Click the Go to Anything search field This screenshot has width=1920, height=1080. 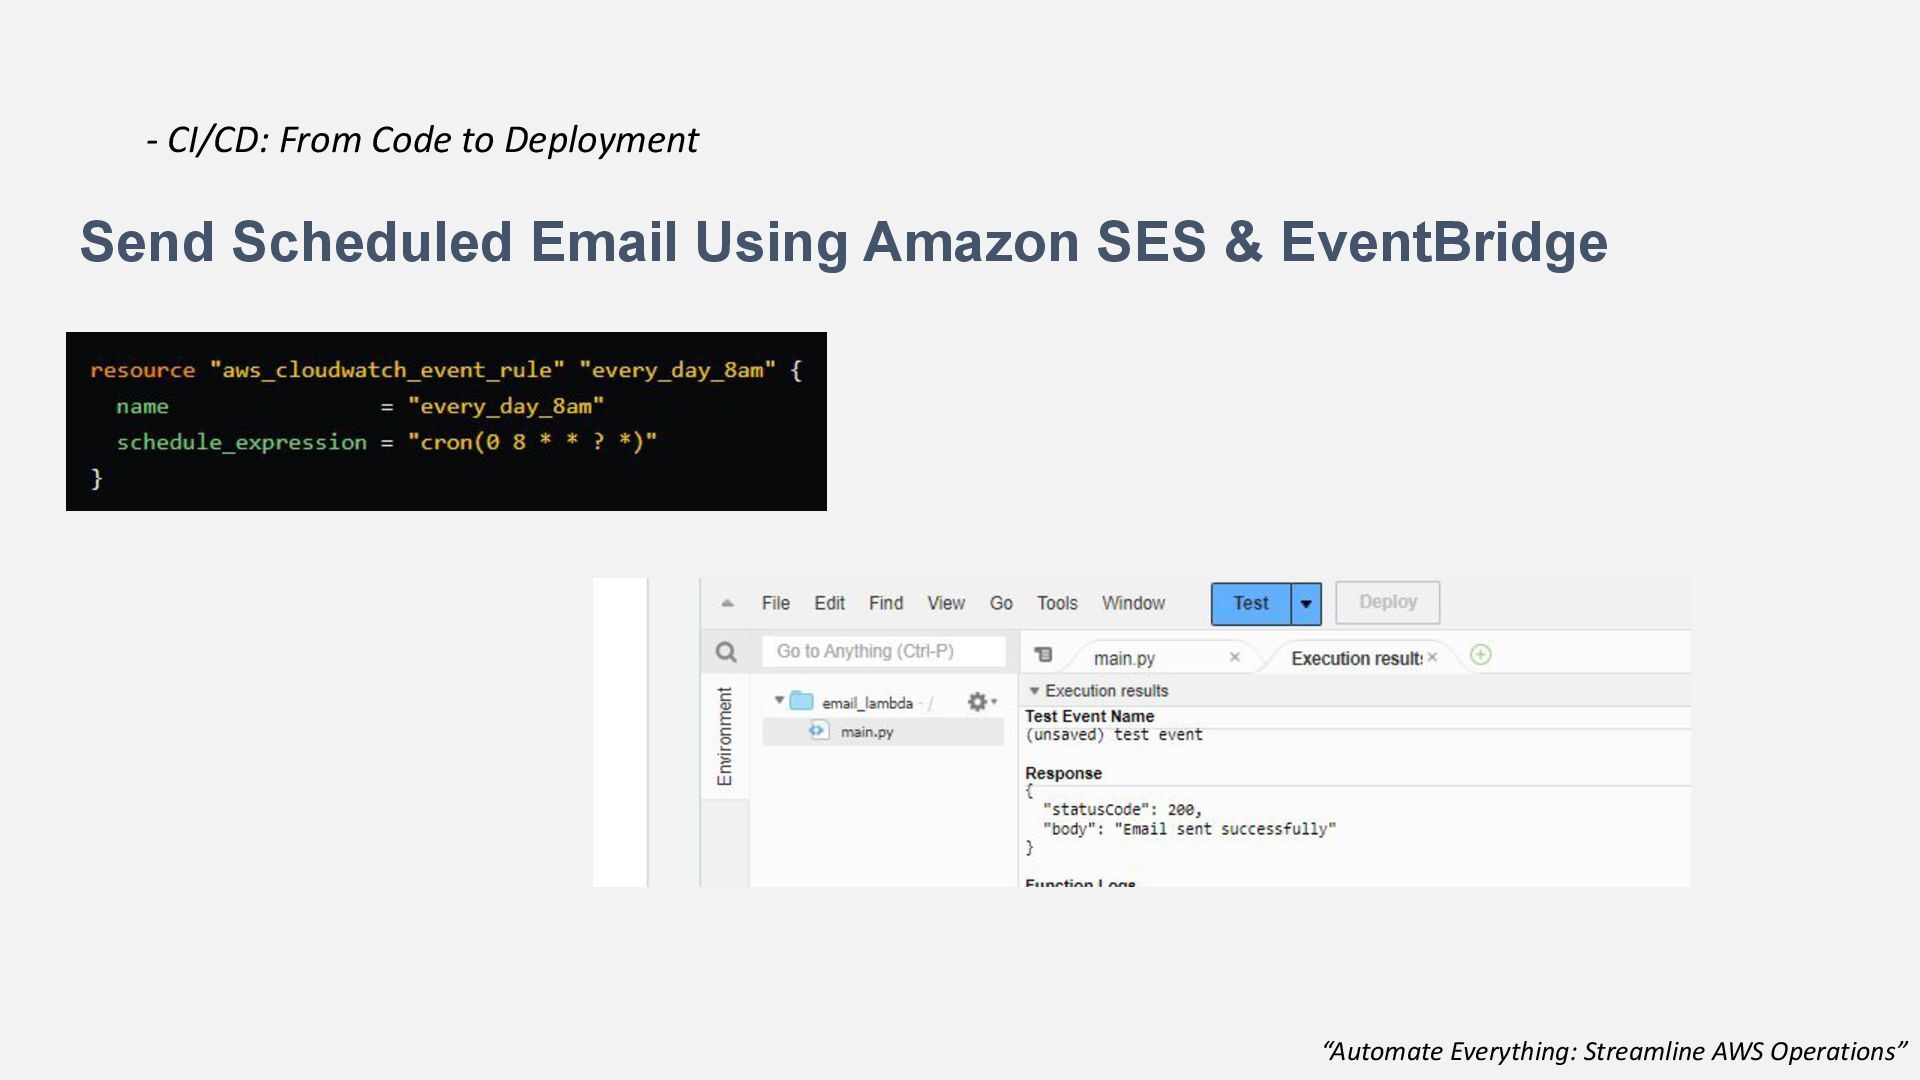[883, 651]
